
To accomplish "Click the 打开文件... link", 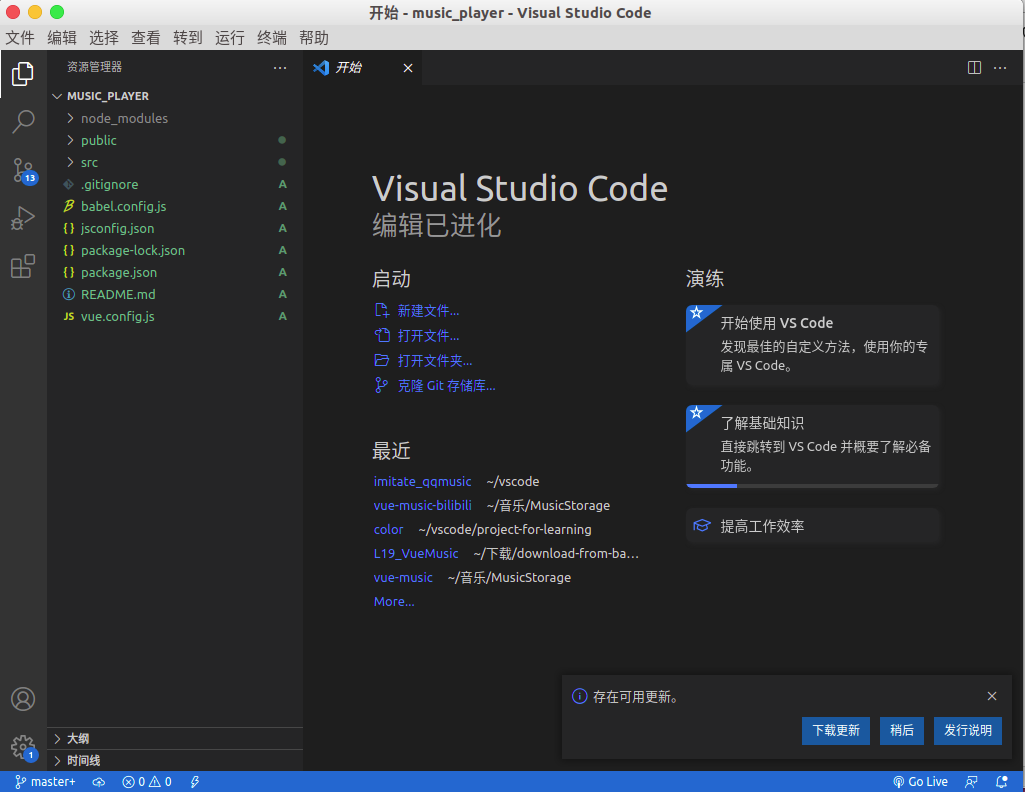I will [x=428, y=335].
